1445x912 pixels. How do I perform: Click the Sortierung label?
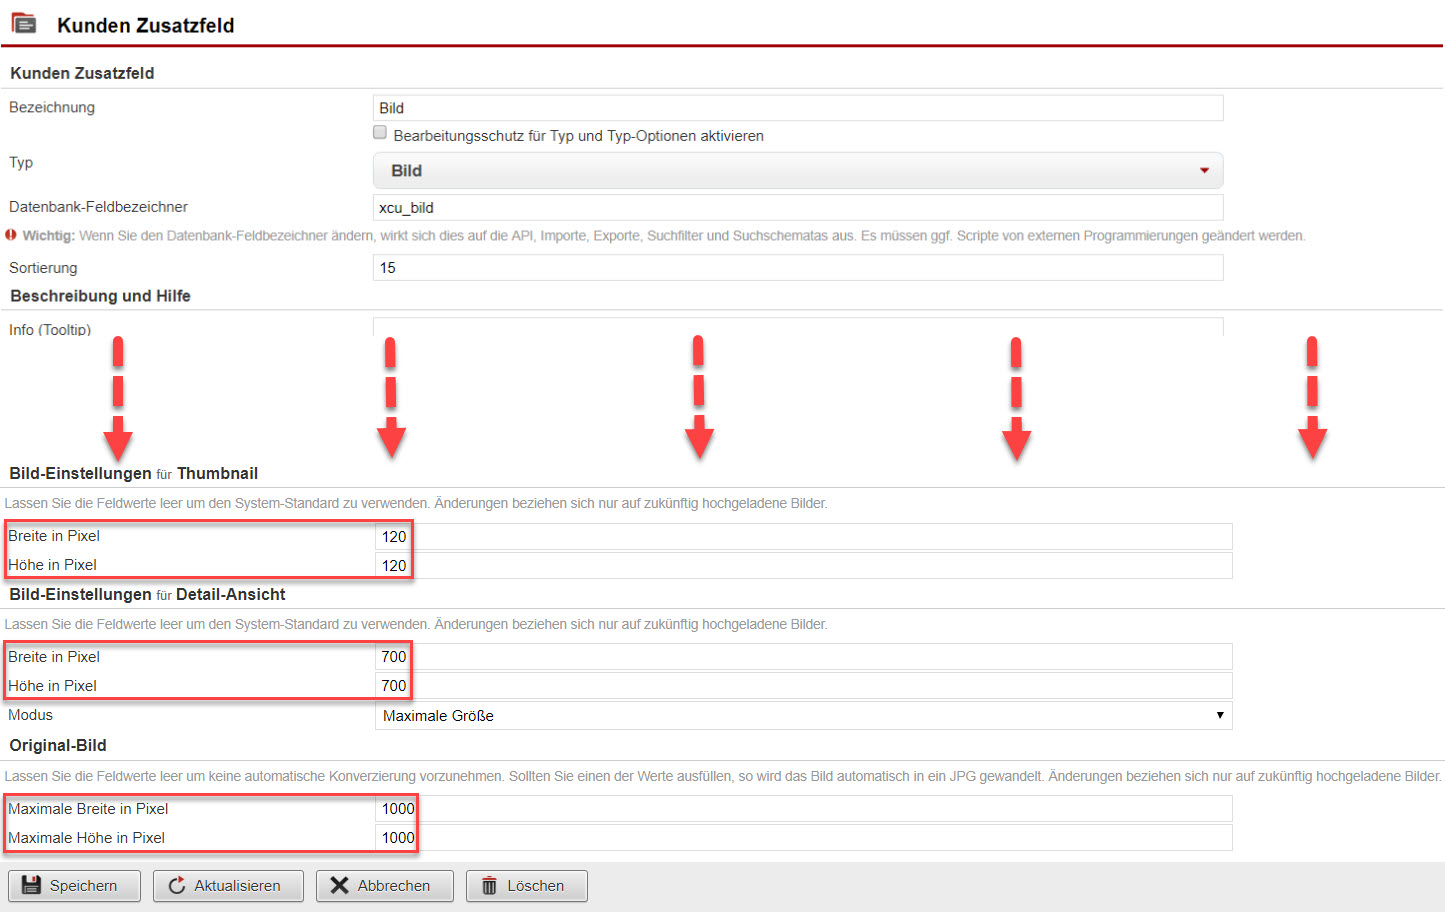point(43,267)
